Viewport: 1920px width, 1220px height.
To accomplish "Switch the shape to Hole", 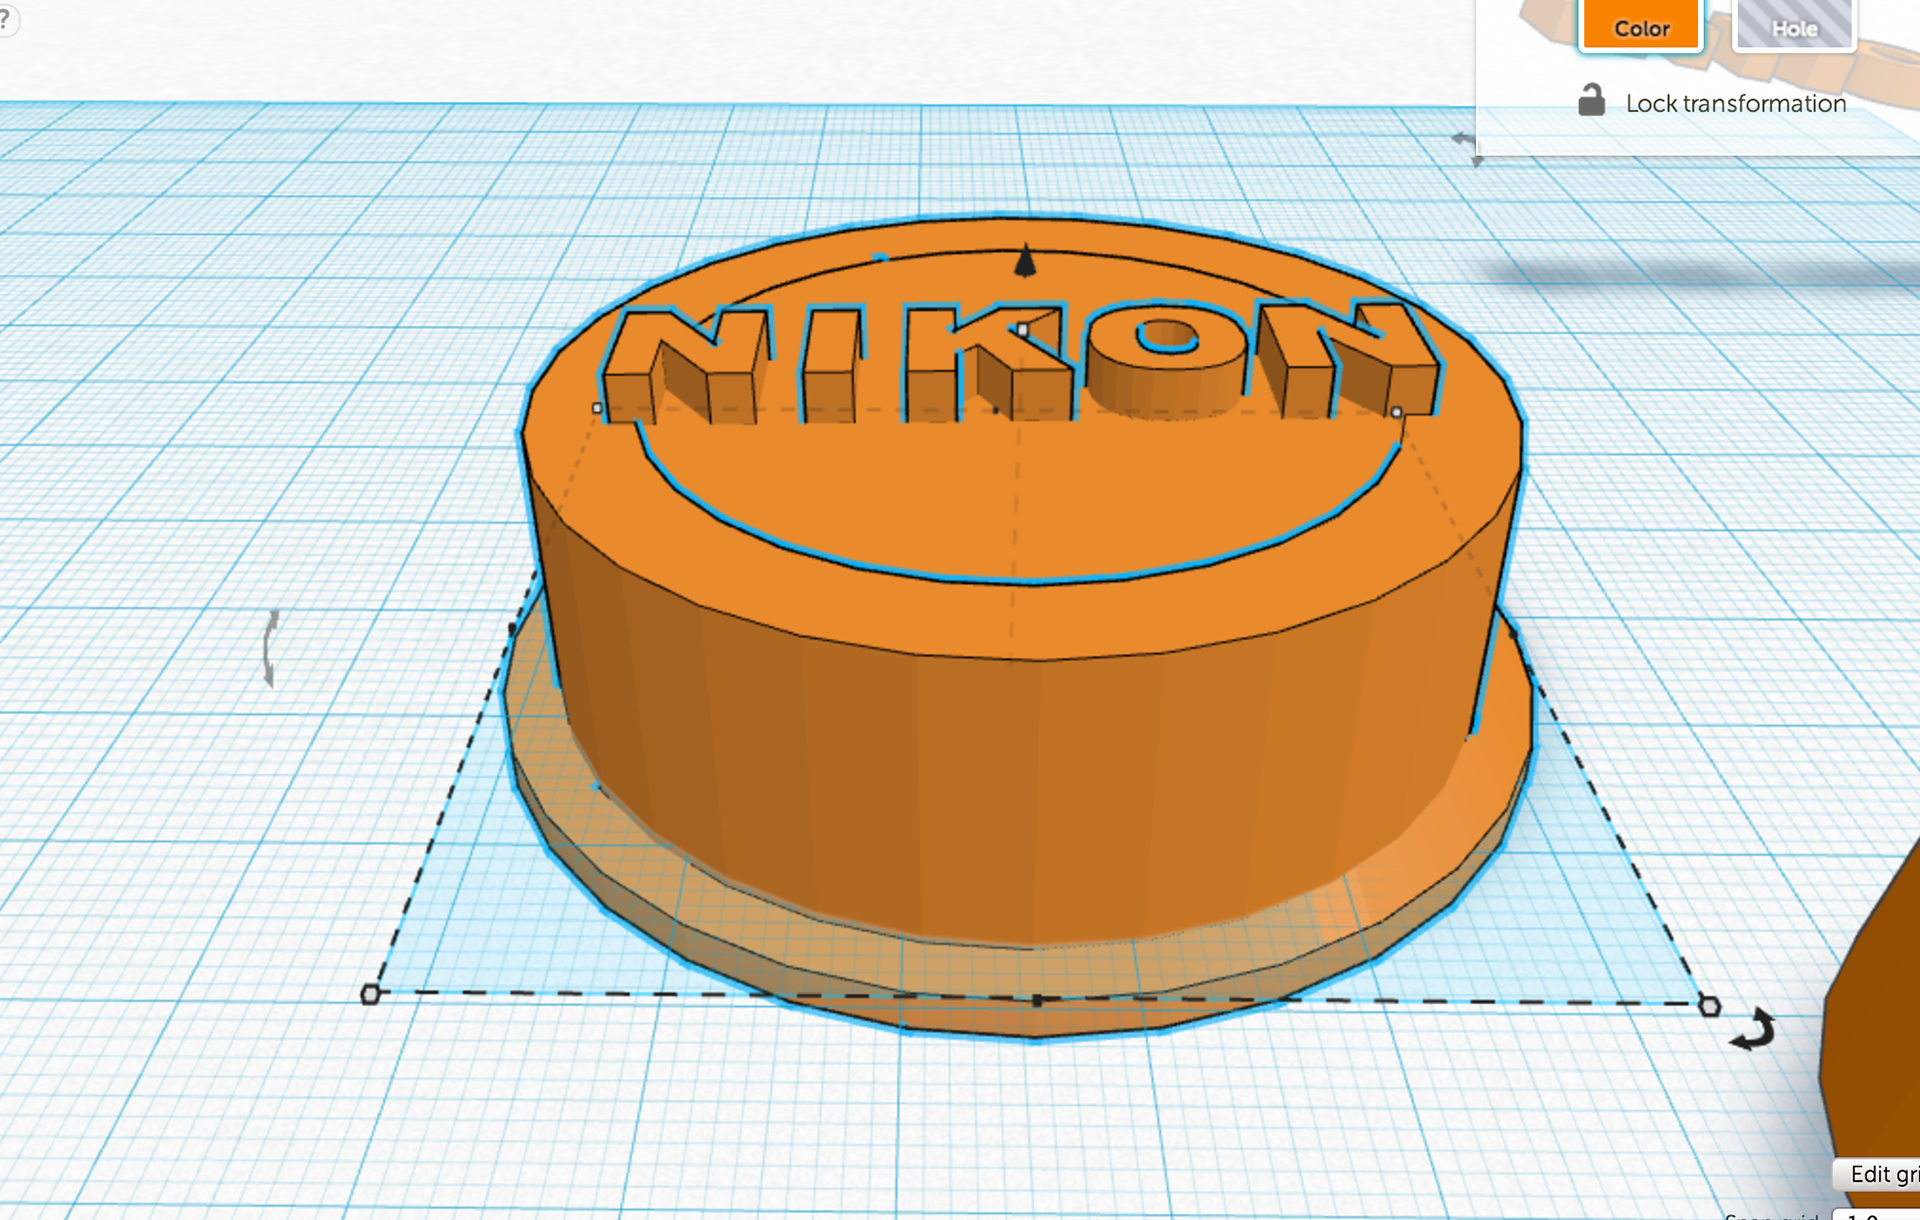I will pyautogui.click(x=1794, y=24).
